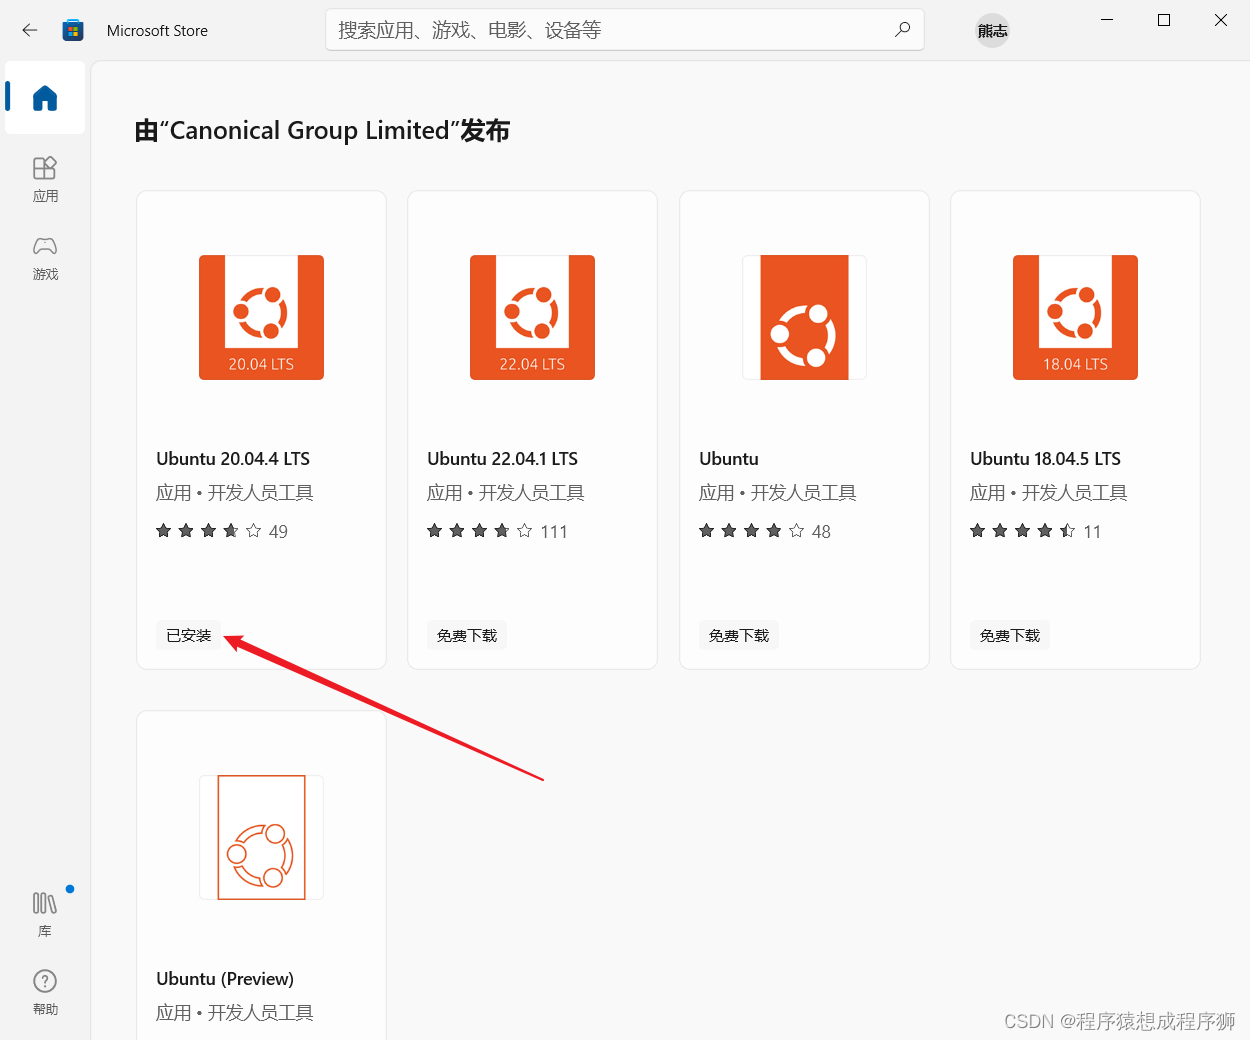1250x1040 pixels.
Task: Open the plain Ubuntu app icon
Action: pos(804,317)
